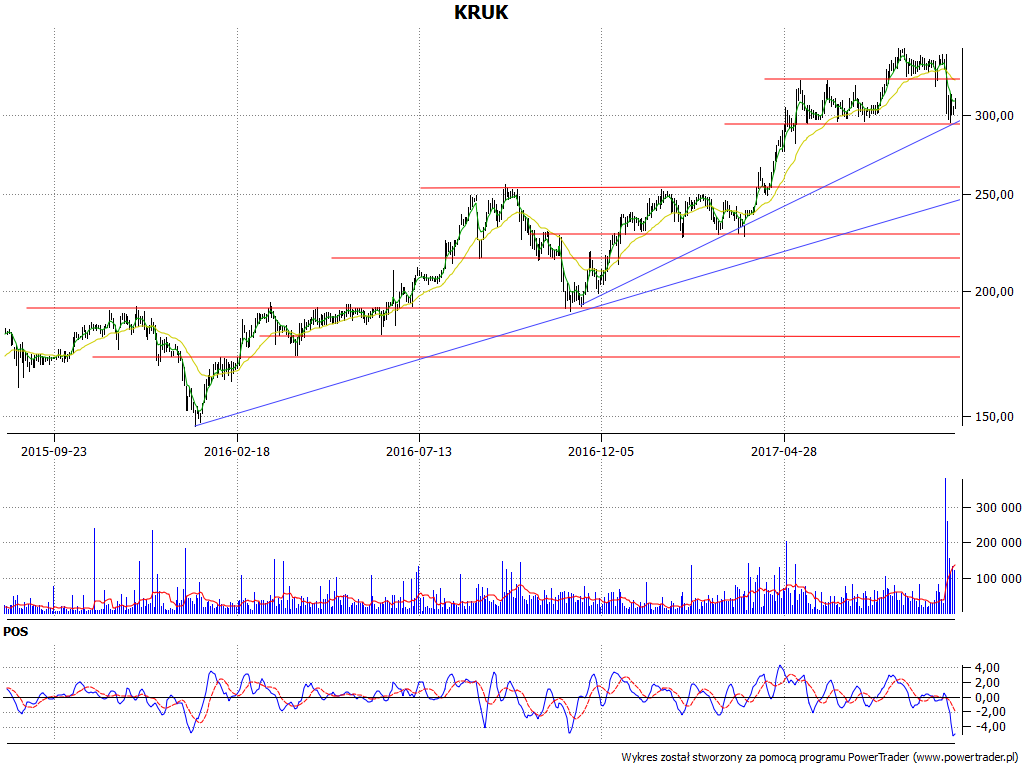Click the 200,00 price axis label
The width and height of the screenshot is (1024, 768).
994,292
